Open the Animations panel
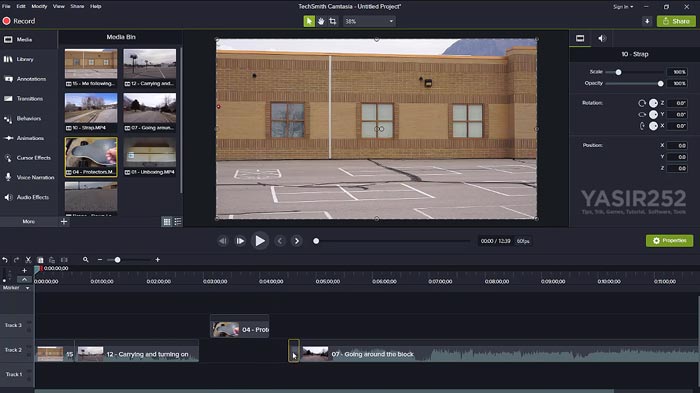Viewport: 700px width, 393px height. coord(29,138)
